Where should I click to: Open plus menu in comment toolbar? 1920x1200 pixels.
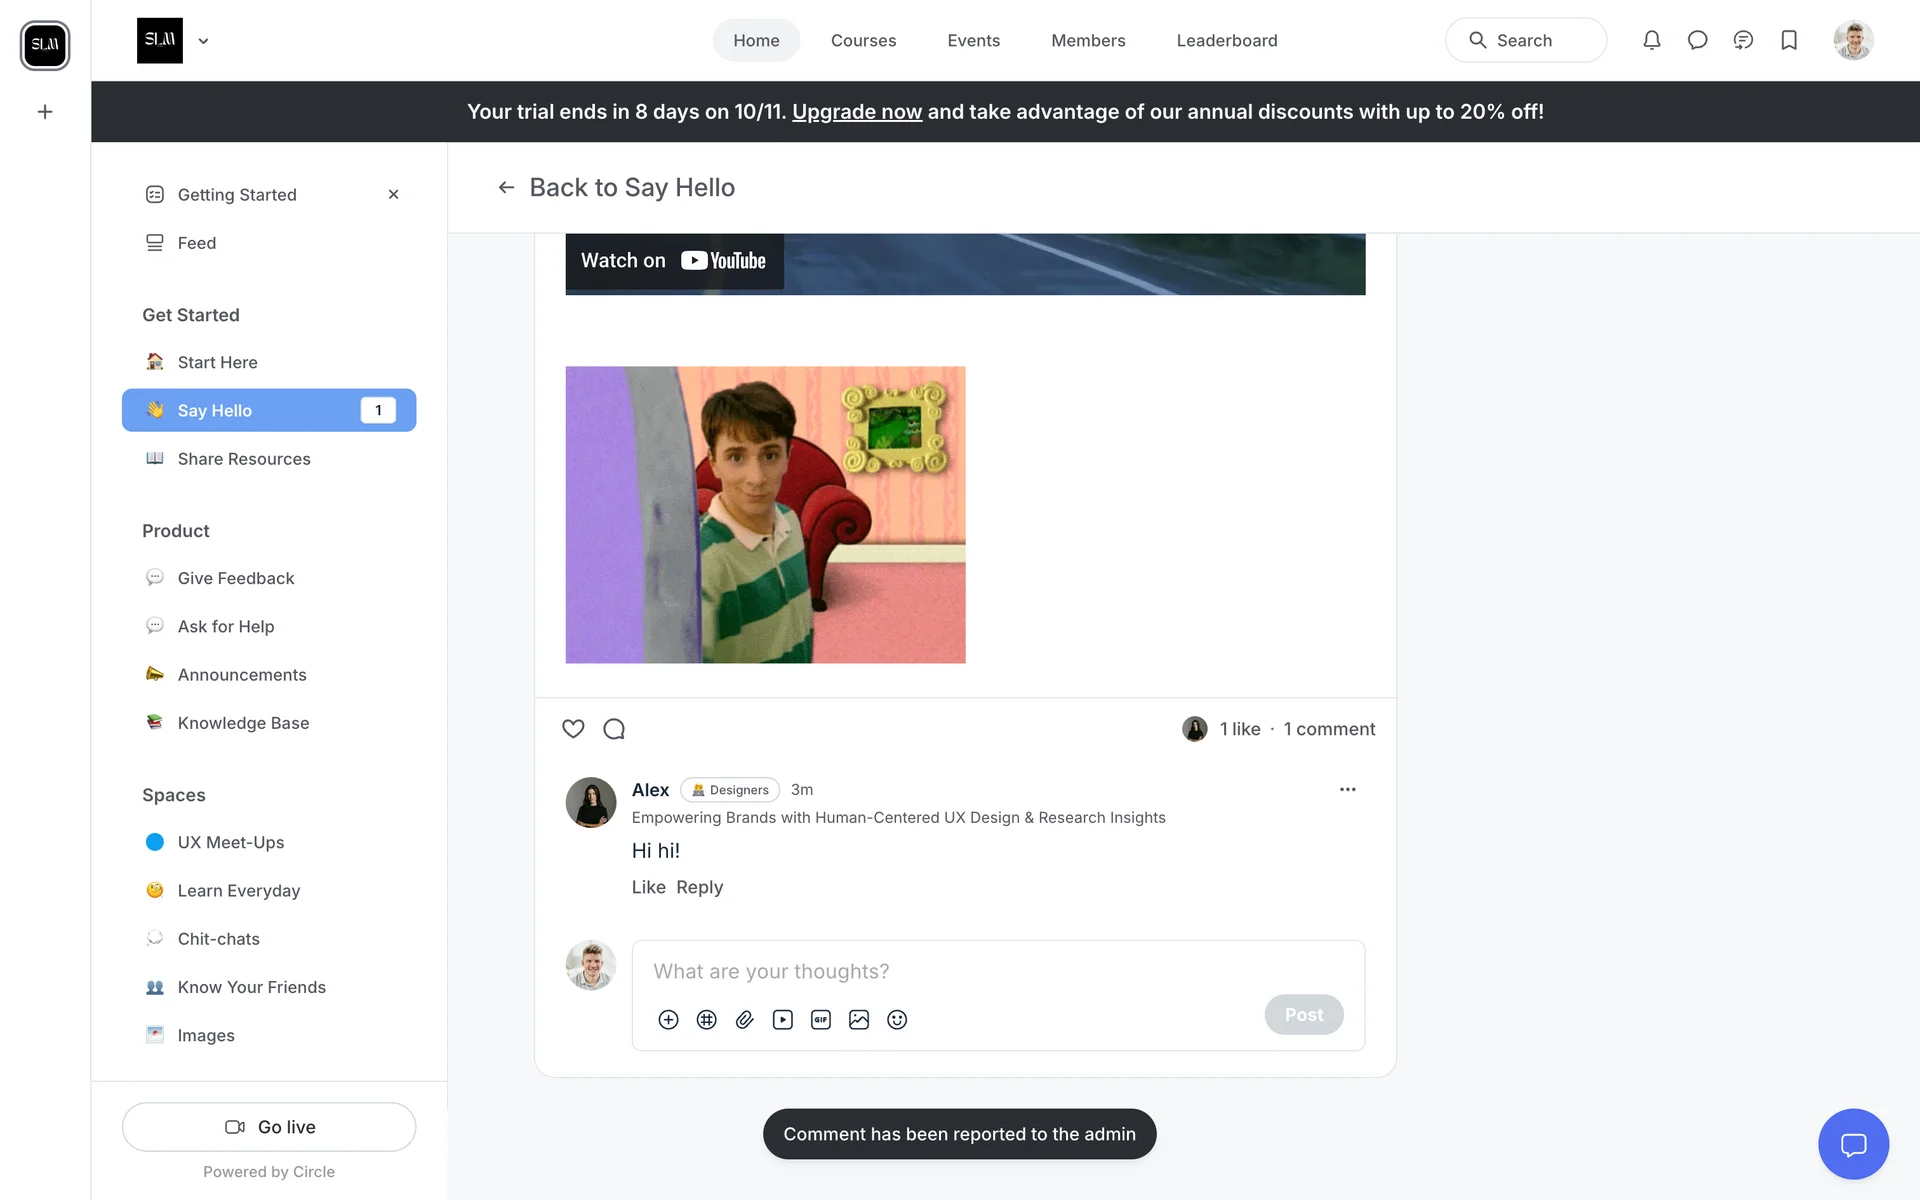click(668, 1019)
